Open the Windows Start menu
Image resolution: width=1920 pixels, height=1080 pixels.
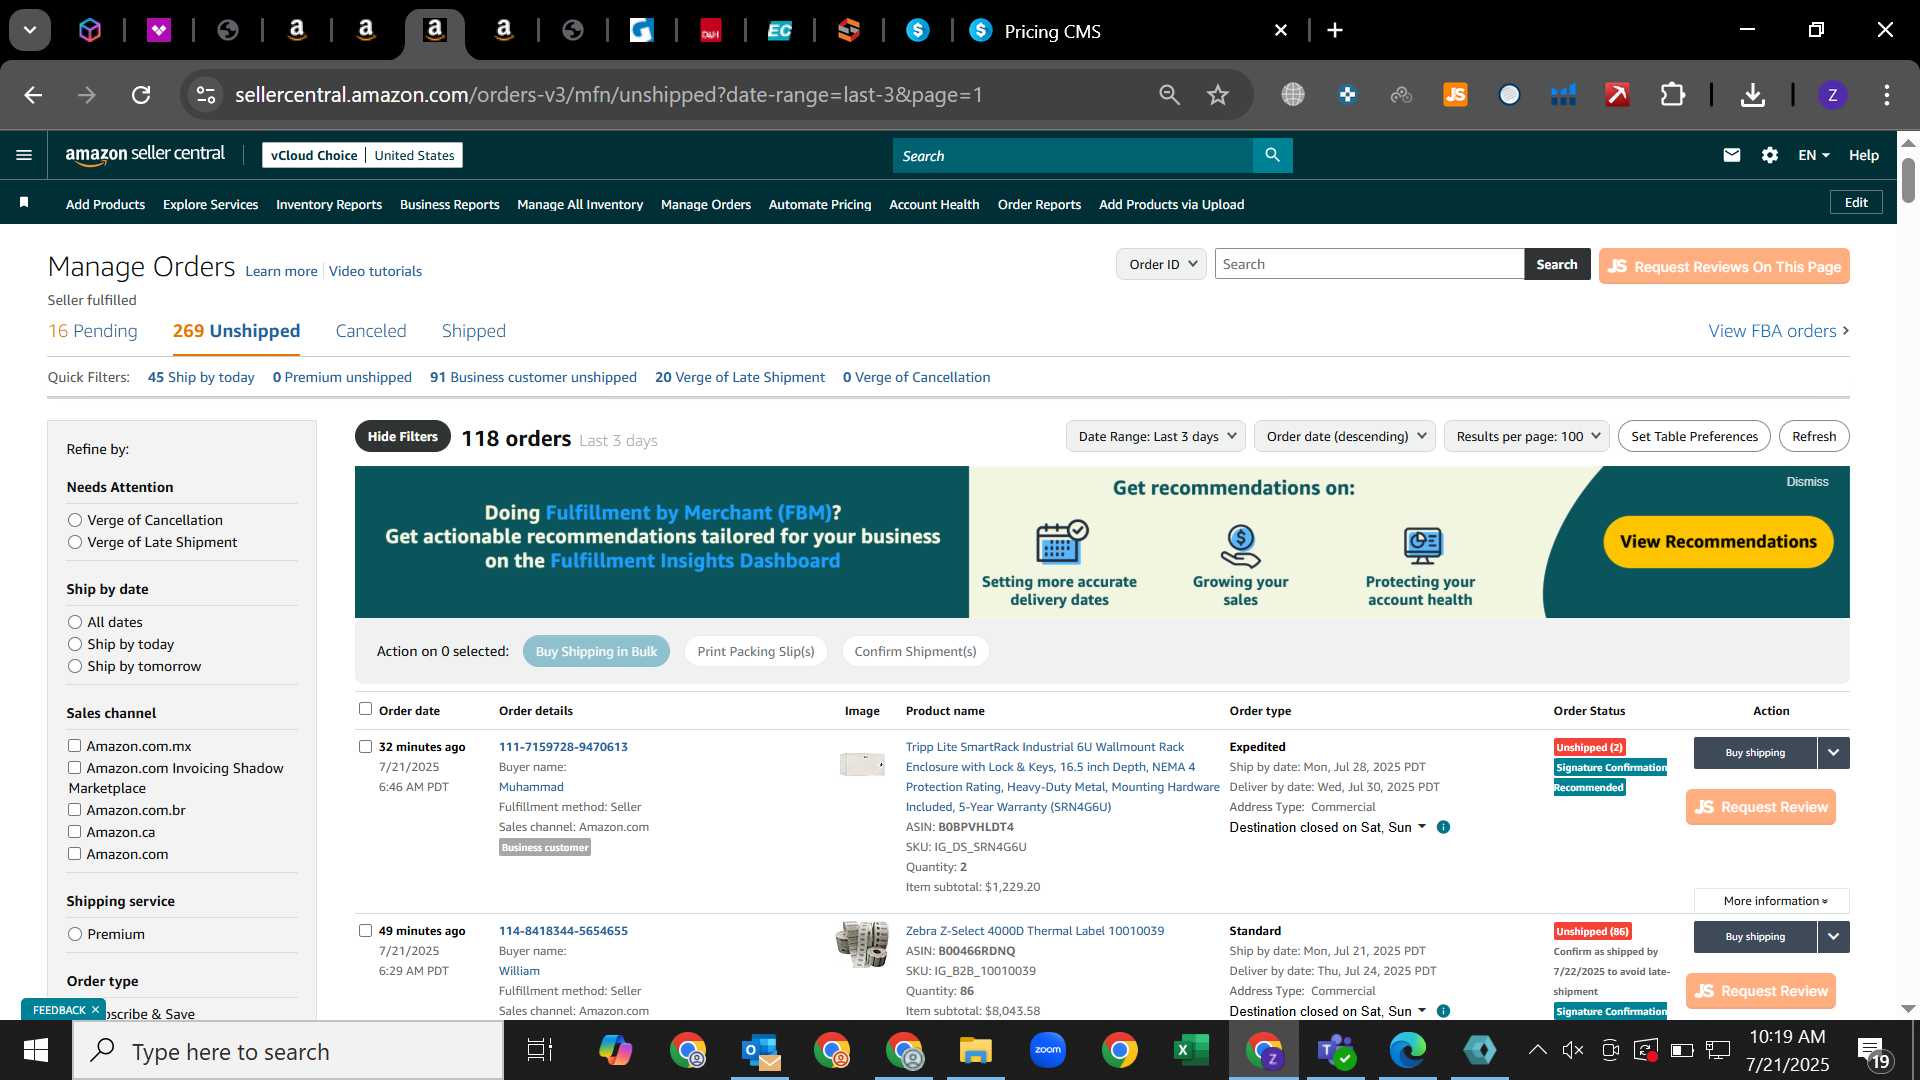pyautogui.click(x=36, y=1051)
